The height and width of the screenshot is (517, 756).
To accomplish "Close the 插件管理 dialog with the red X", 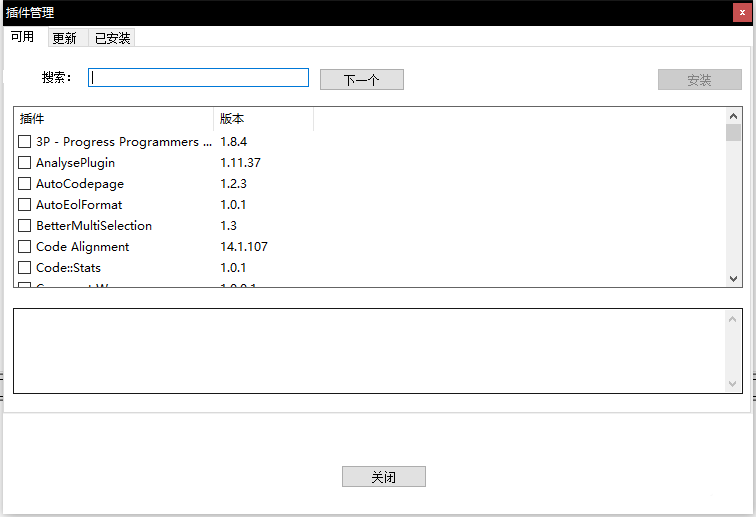I will pos(742,13).
